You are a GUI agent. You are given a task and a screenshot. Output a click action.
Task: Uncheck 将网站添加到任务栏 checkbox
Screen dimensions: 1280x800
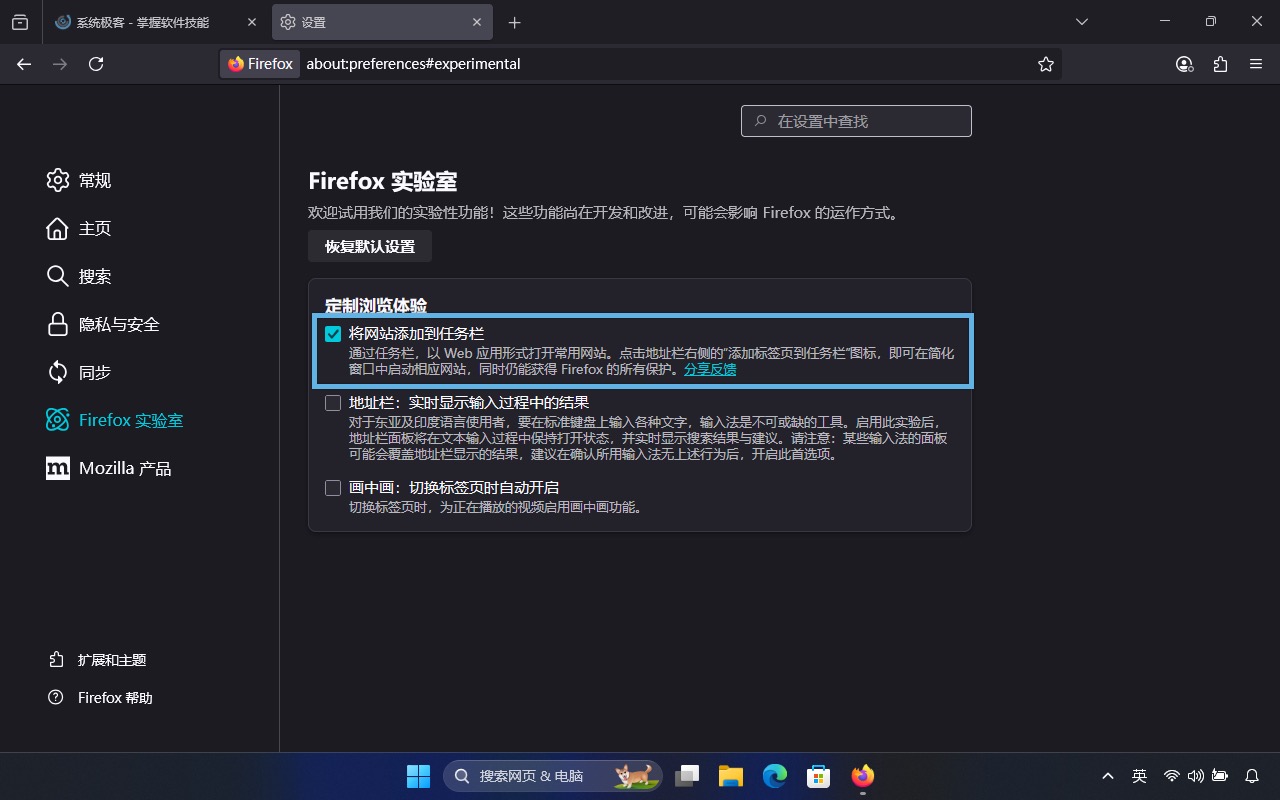333,334
